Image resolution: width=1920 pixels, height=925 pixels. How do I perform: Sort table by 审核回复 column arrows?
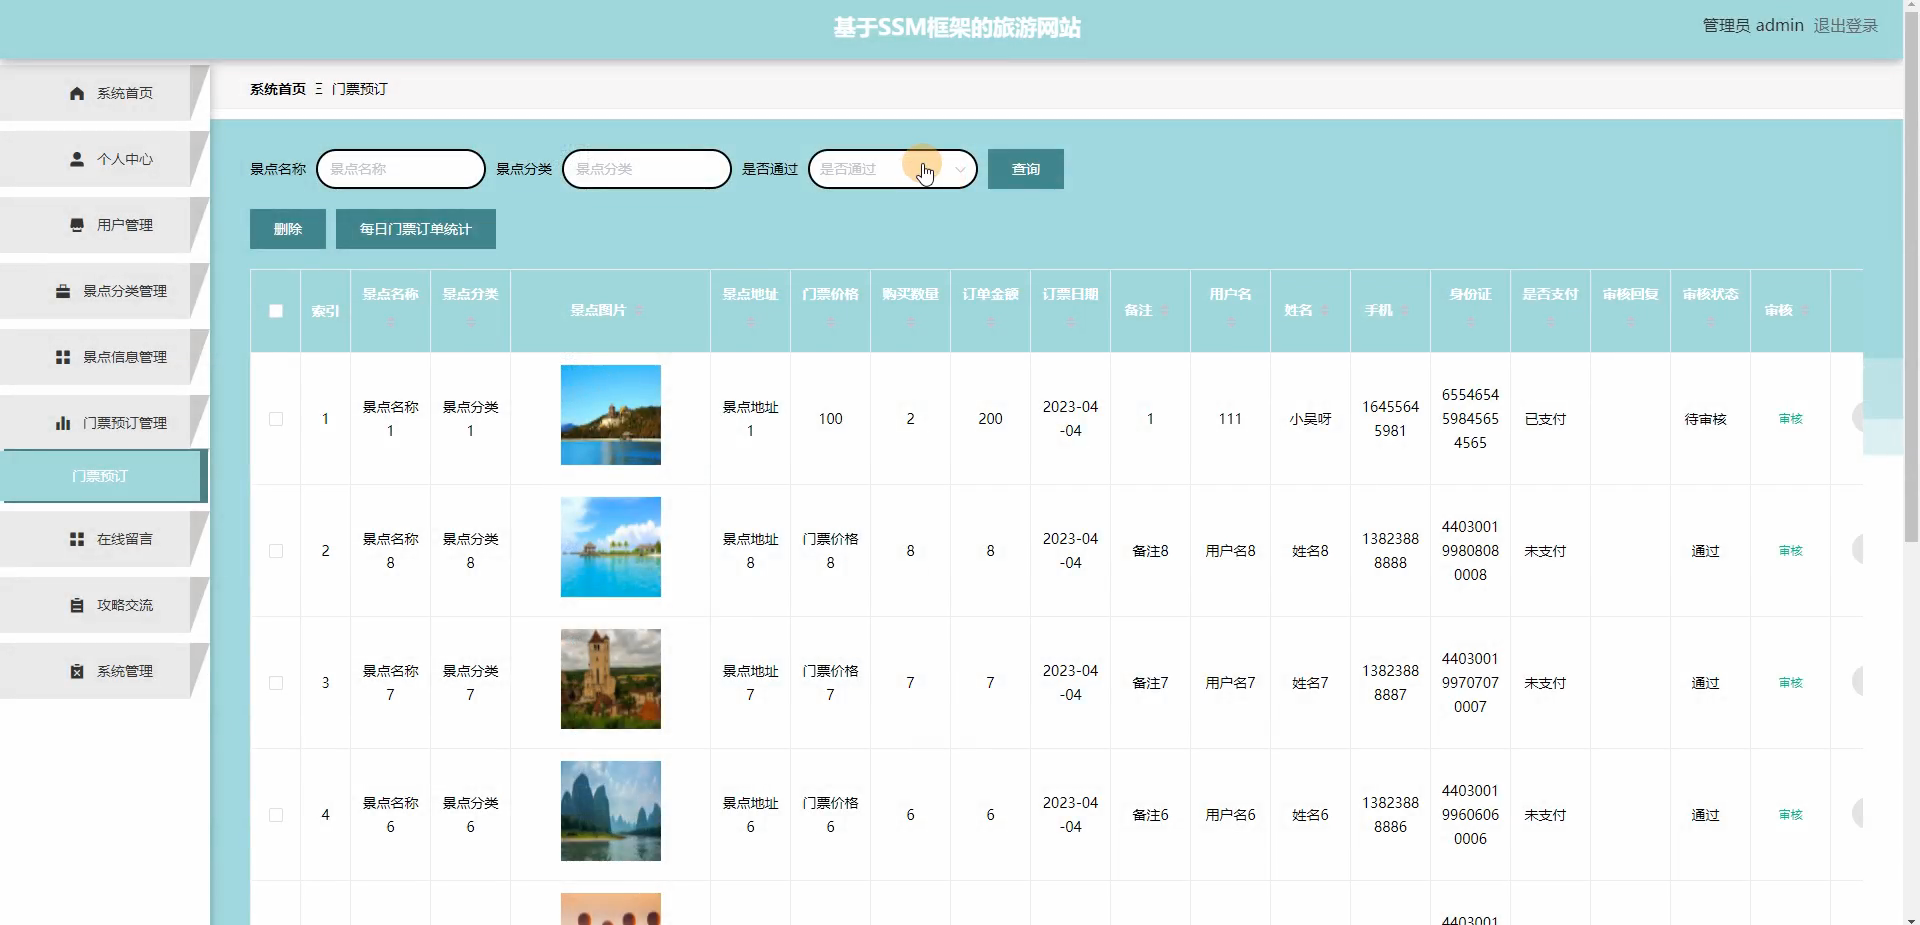pyautogui.click(x=1630, y=322)
